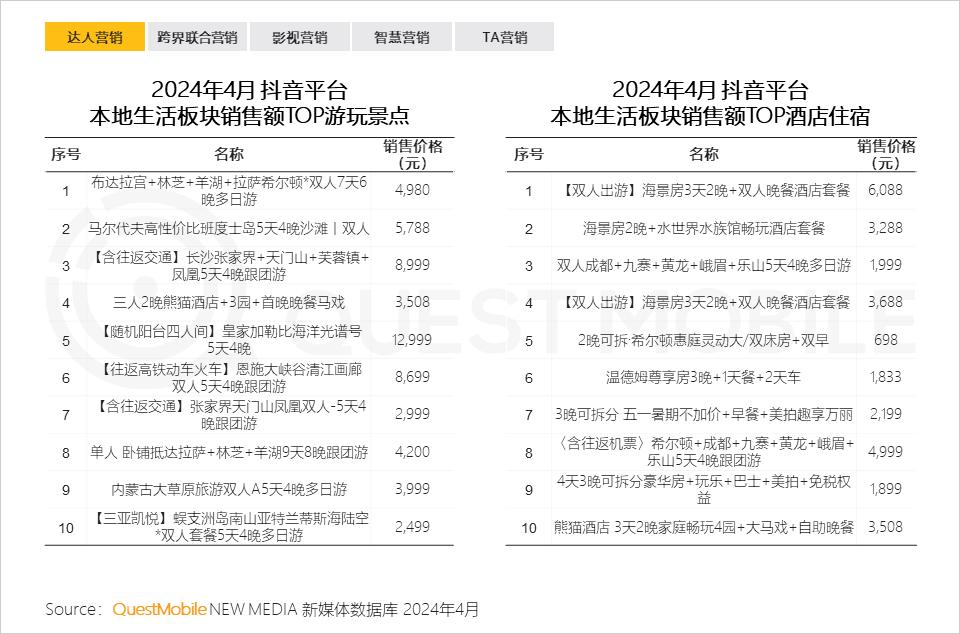This screenshot has width=960, height=634.
Task: Click the 销售价格 header in attractions table
Action: (x=413, y=154)
